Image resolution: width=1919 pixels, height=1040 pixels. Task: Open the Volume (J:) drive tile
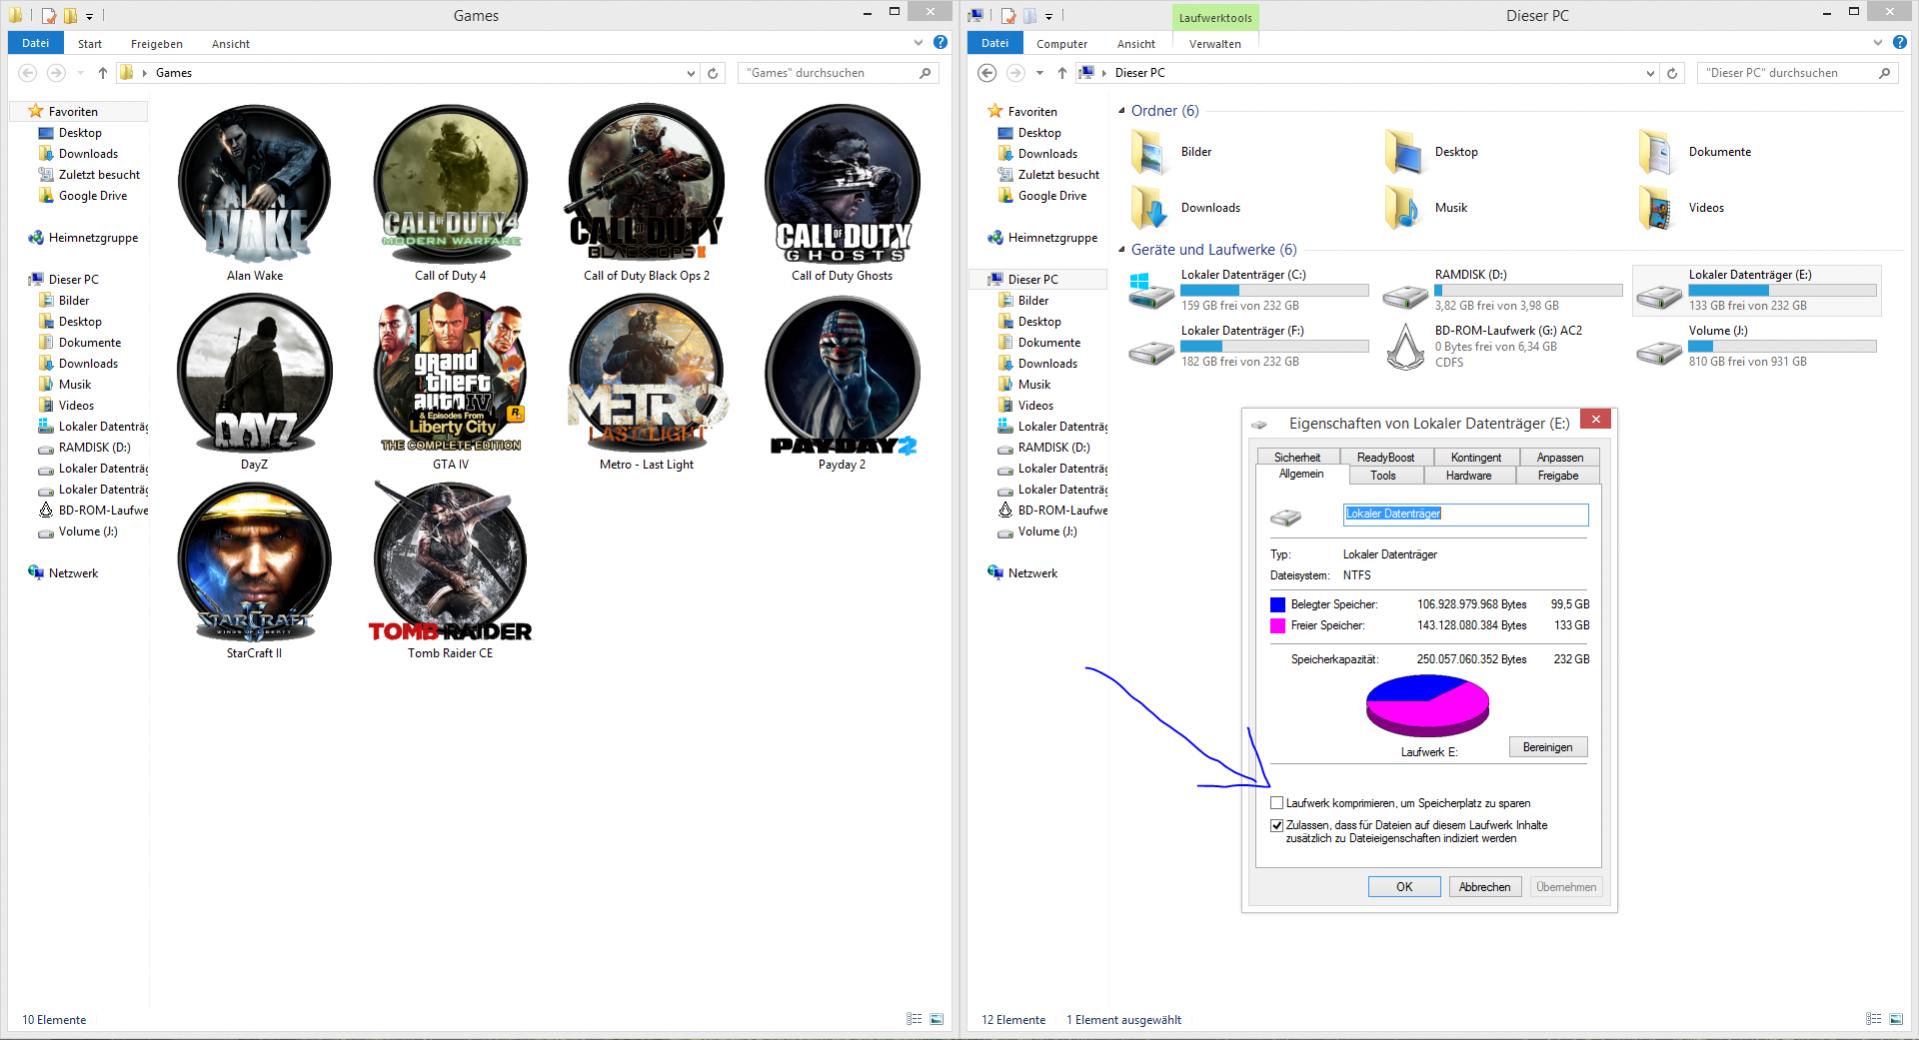pyautogui.click(x=1756, y=346)
